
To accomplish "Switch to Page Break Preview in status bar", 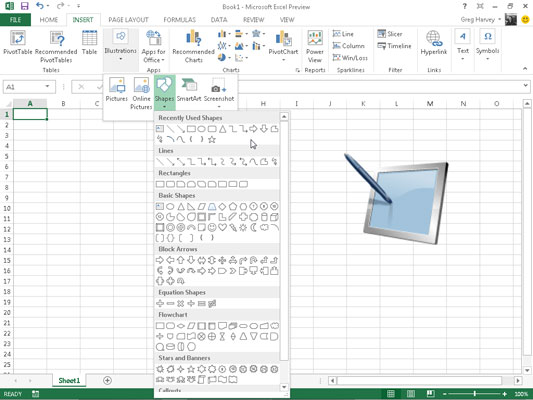I will click(x=430, y=394).
